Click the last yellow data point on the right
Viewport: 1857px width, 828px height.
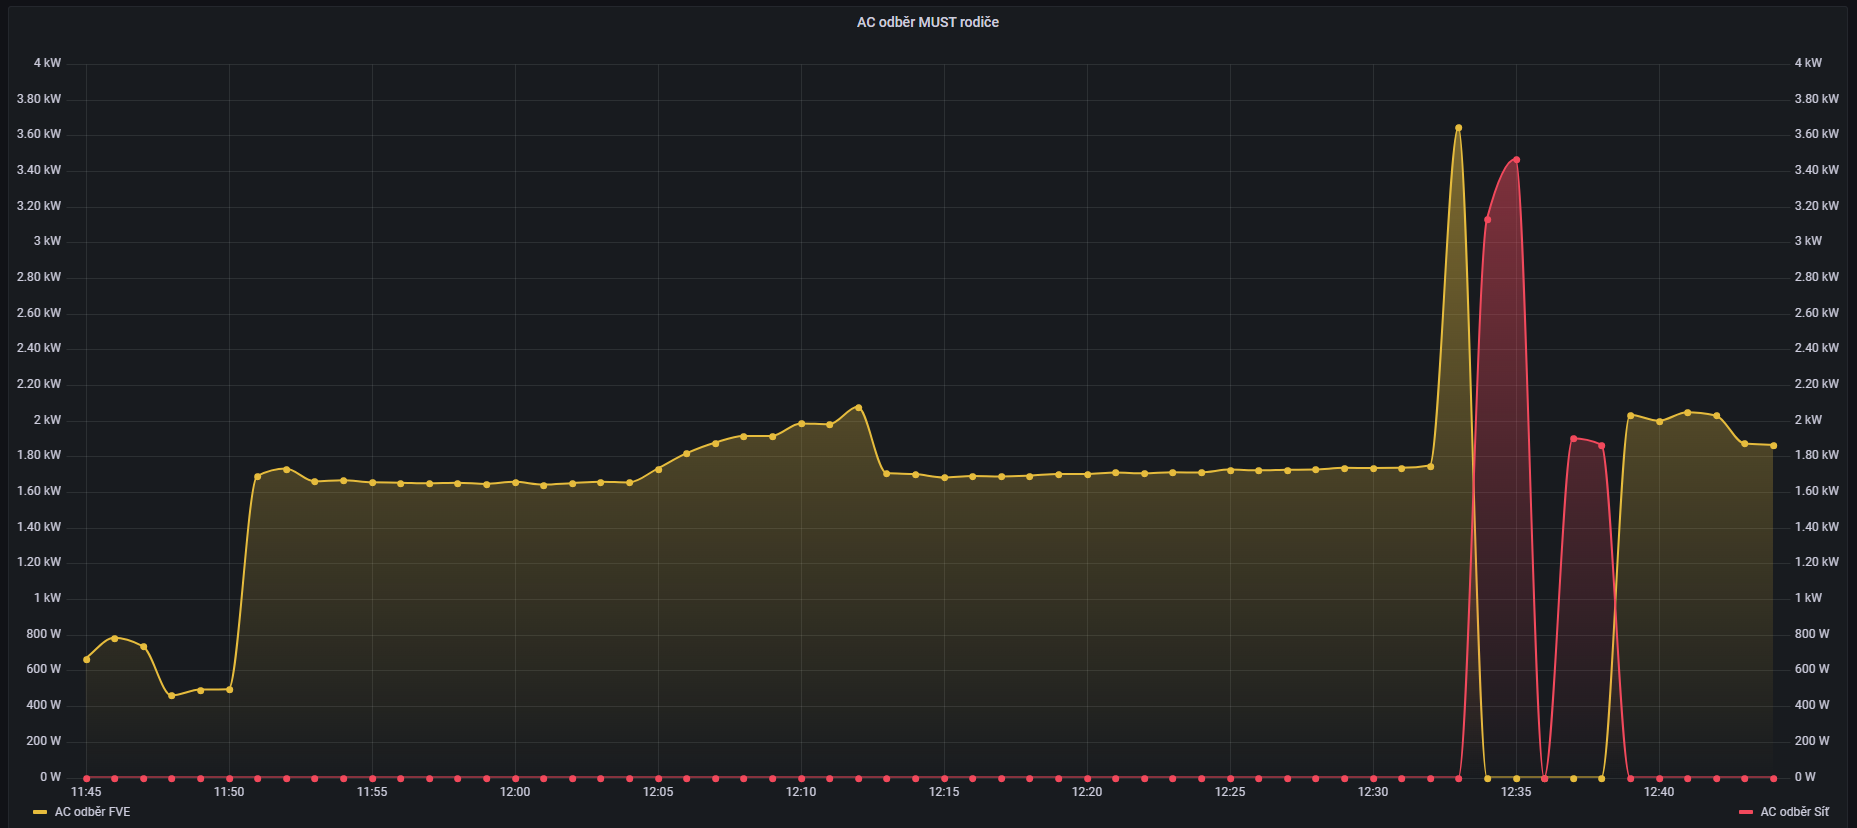point(1773,446)
